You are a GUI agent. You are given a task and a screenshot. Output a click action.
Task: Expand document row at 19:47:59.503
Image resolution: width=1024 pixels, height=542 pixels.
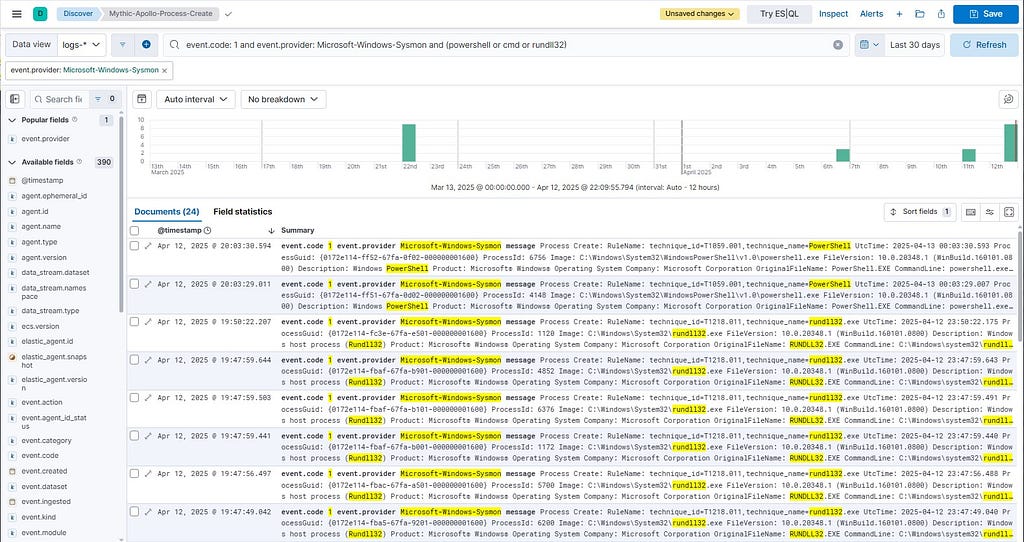148,398
